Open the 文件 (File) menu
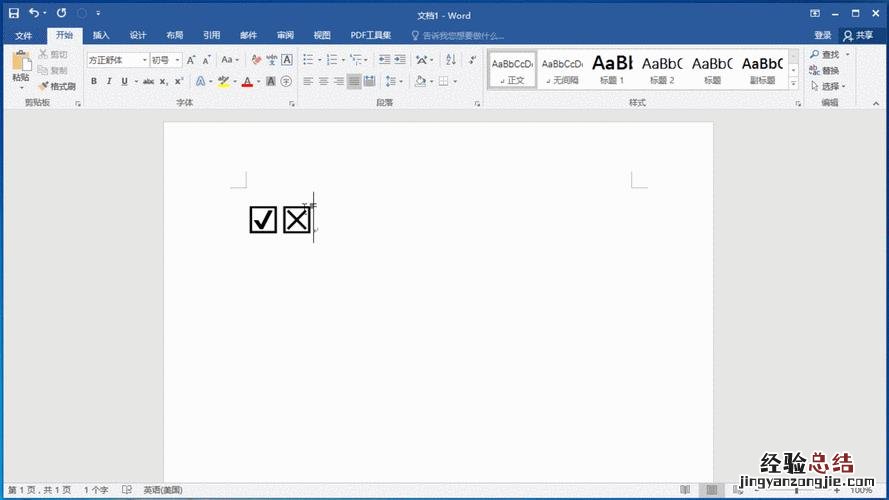Viewport: 889px width, 500px height. click(x=24, y=35)
